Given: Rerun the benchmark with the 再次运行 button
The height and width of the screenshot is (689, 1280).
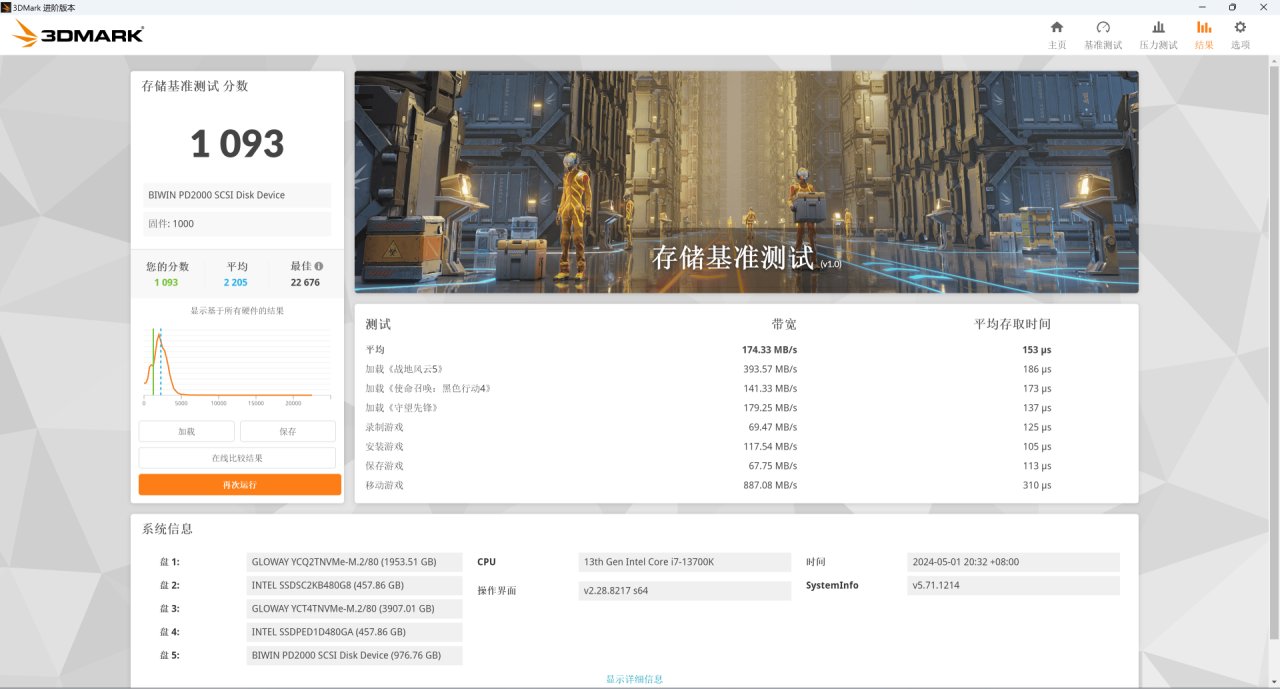Looking at the screenshot, I should pos(238,484).
